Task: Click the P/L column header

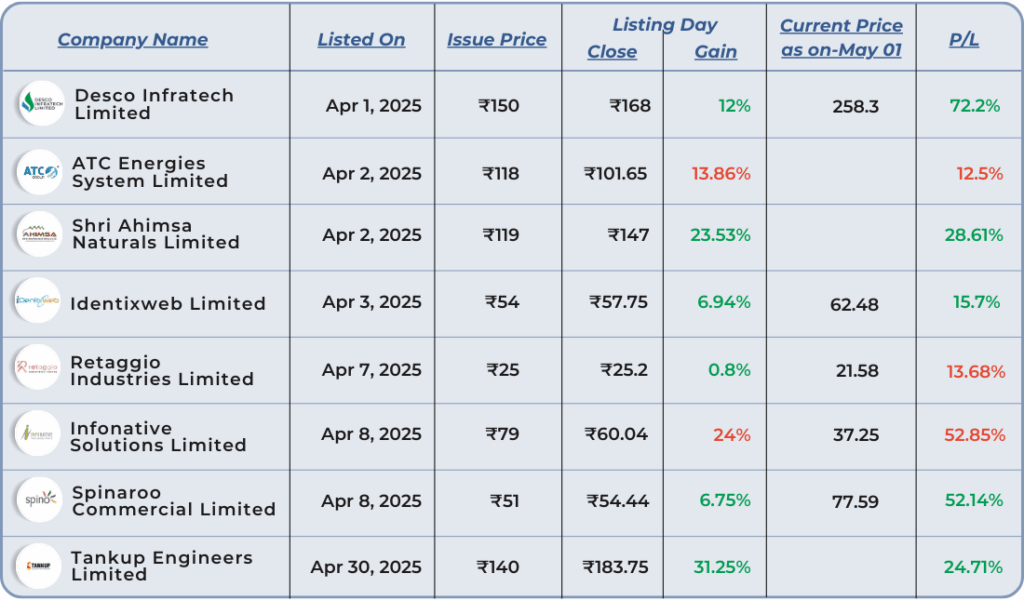Action: tap(964, 40)
